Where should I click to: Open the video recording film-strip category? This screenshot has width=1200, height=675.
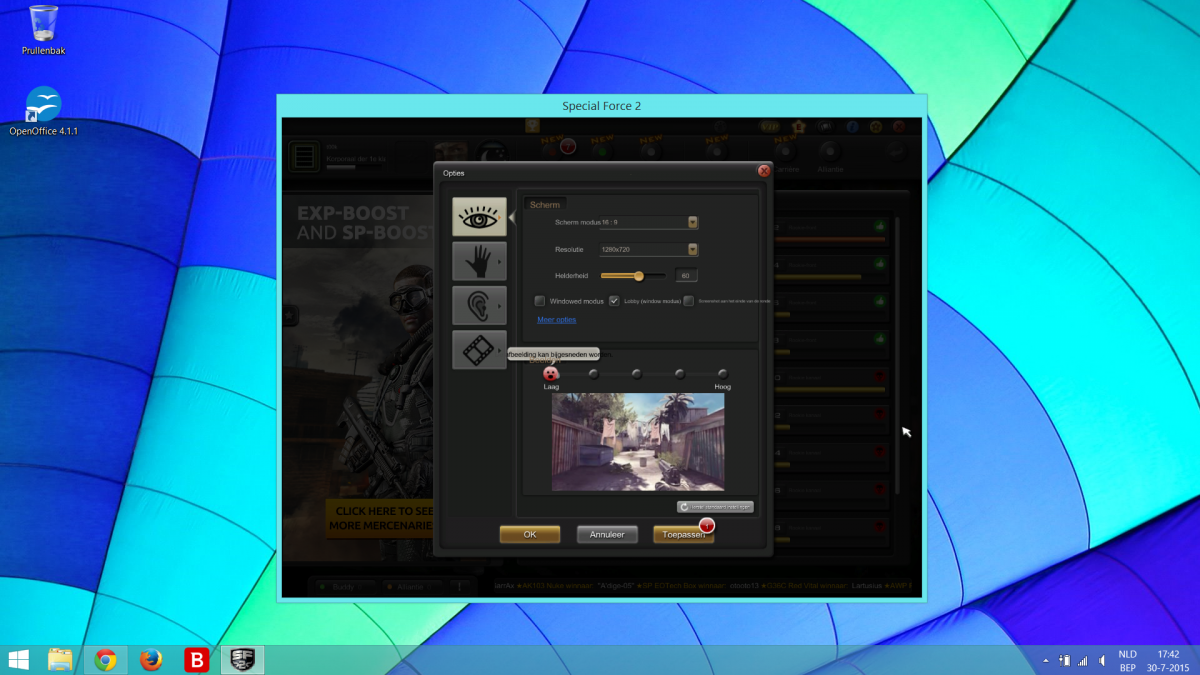(479, 350)
